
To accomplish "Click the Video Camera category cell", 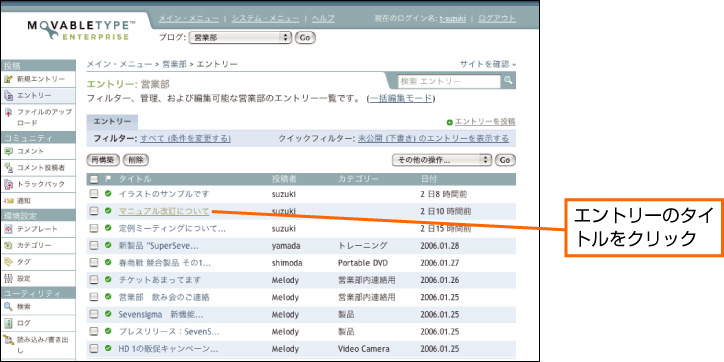I will (x=363, y=349).
